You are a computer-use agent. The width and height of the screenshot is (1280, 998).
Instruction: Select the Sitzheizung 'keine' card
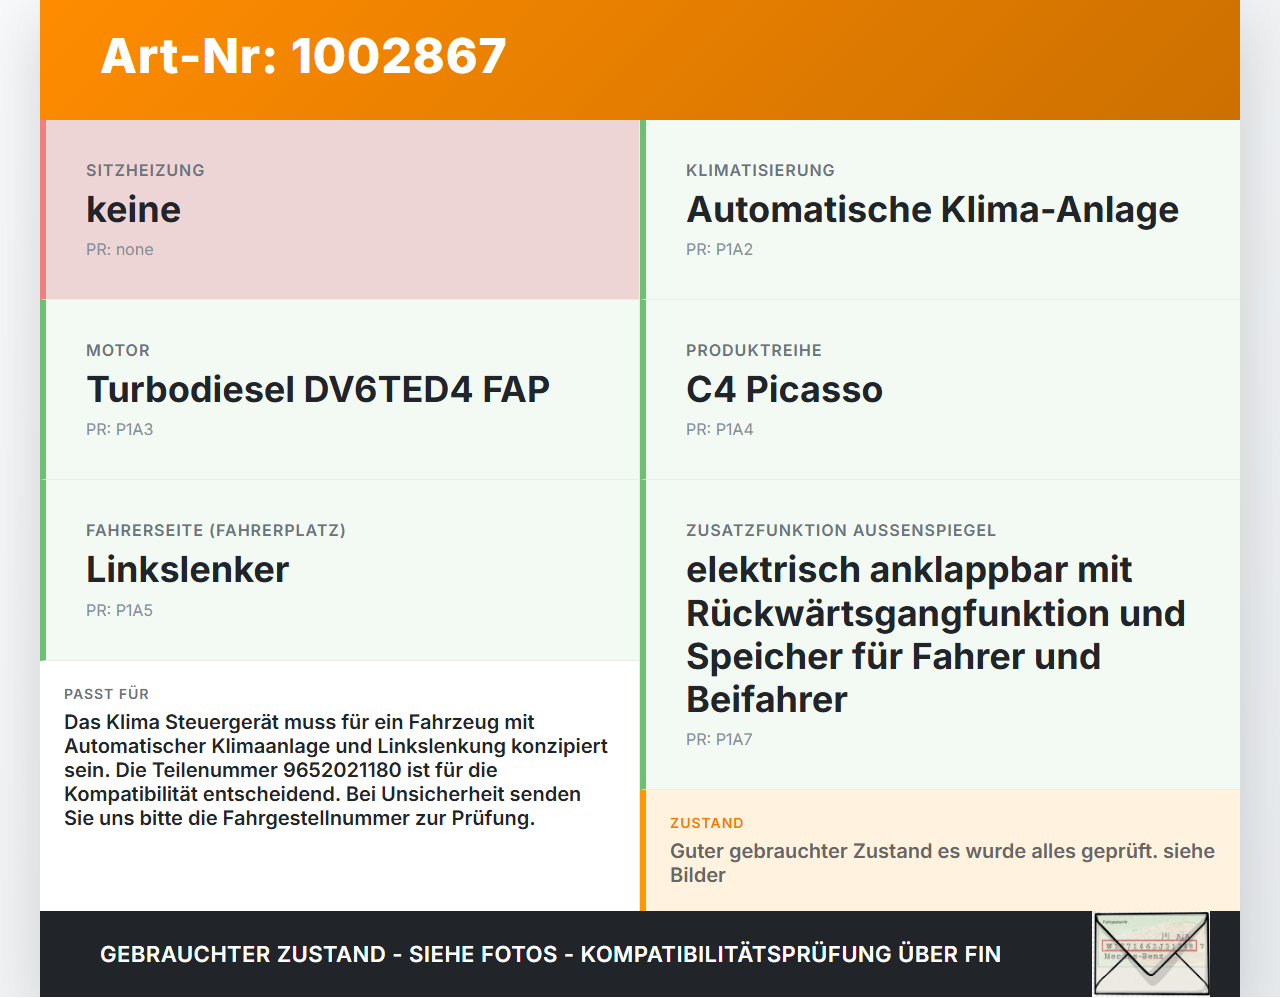[x=340, y=210]
